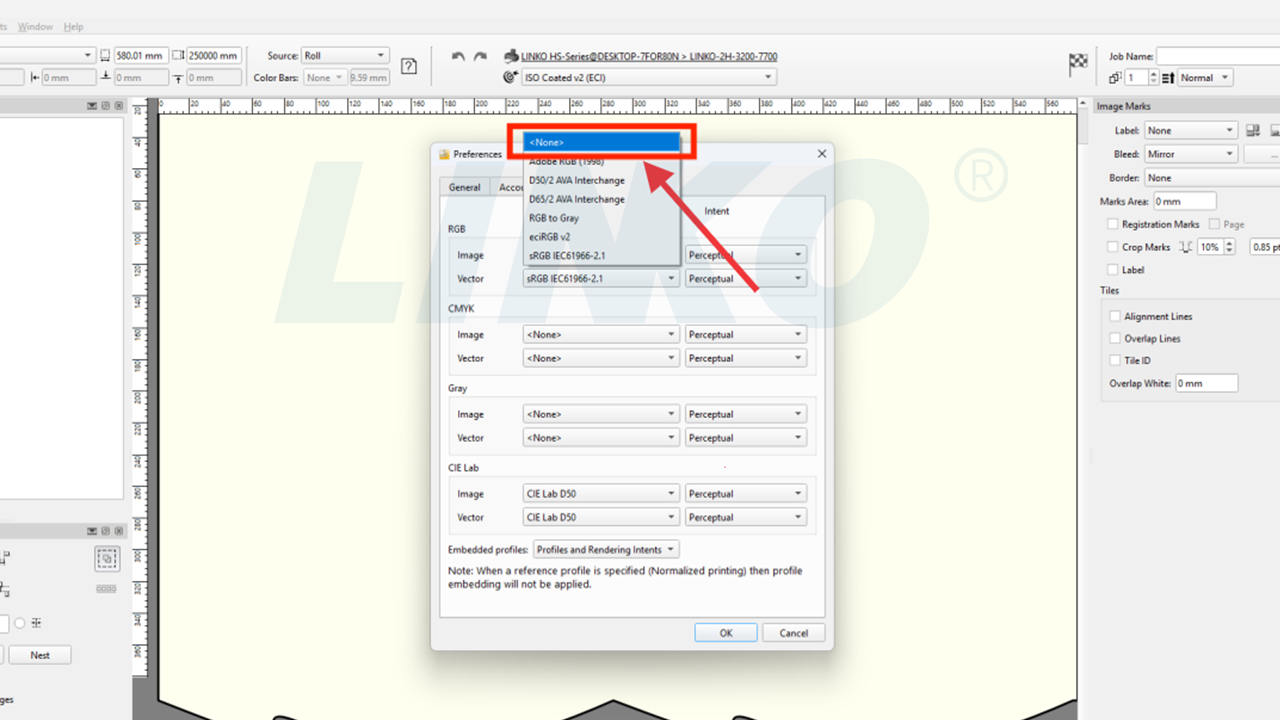Screen dimensions: 1280x720
Task: Choose D50/2 AVA Interchange profile
Action: click(602, 180)
